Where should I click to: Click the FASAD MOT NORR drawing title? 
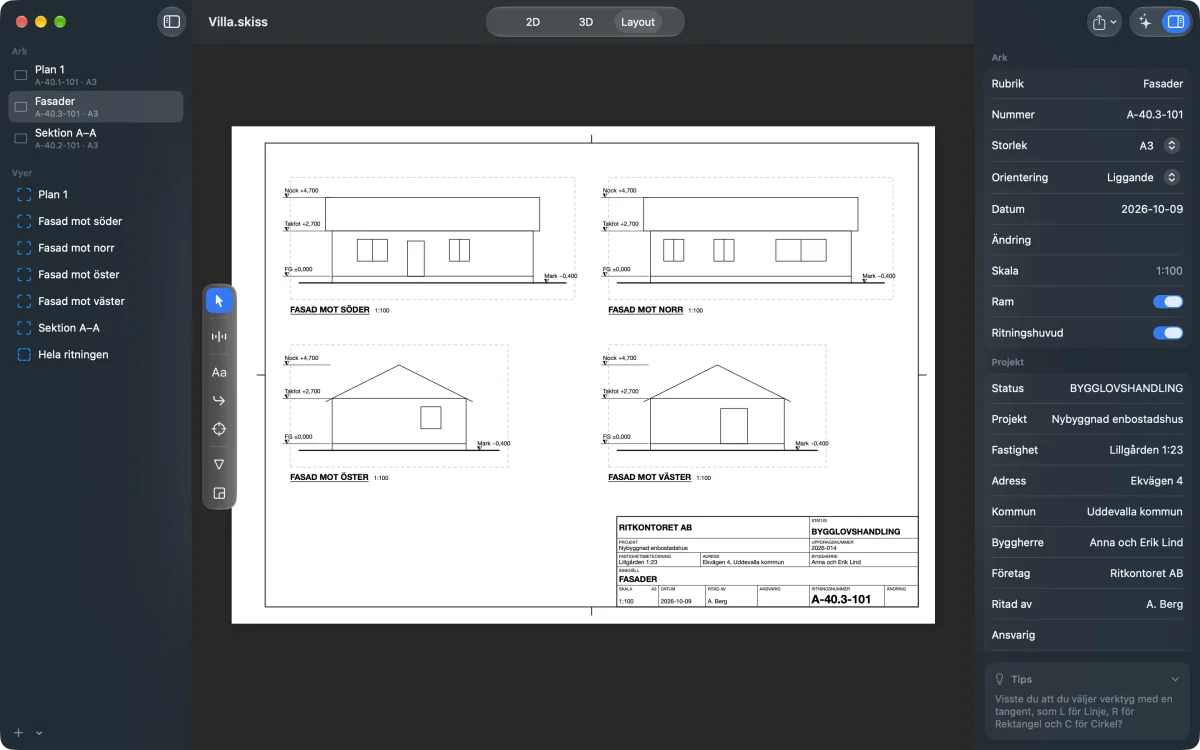(x=645, y=310)
